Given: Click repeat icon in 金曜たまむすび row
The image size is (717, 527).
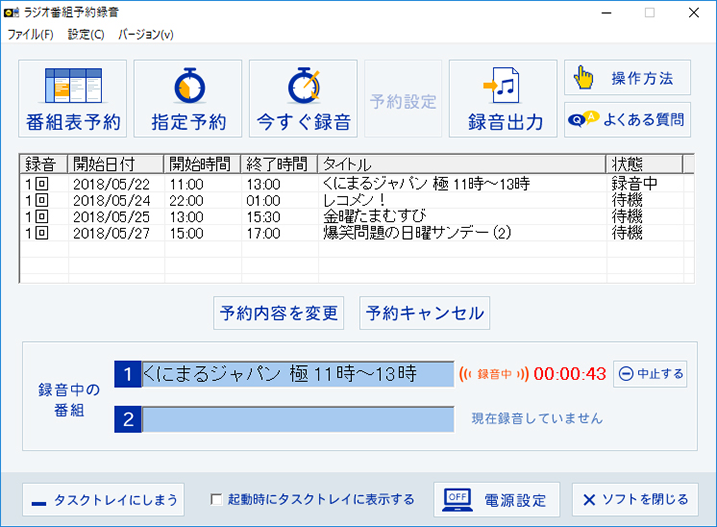Looking at the screenshot, I should 42,216.
